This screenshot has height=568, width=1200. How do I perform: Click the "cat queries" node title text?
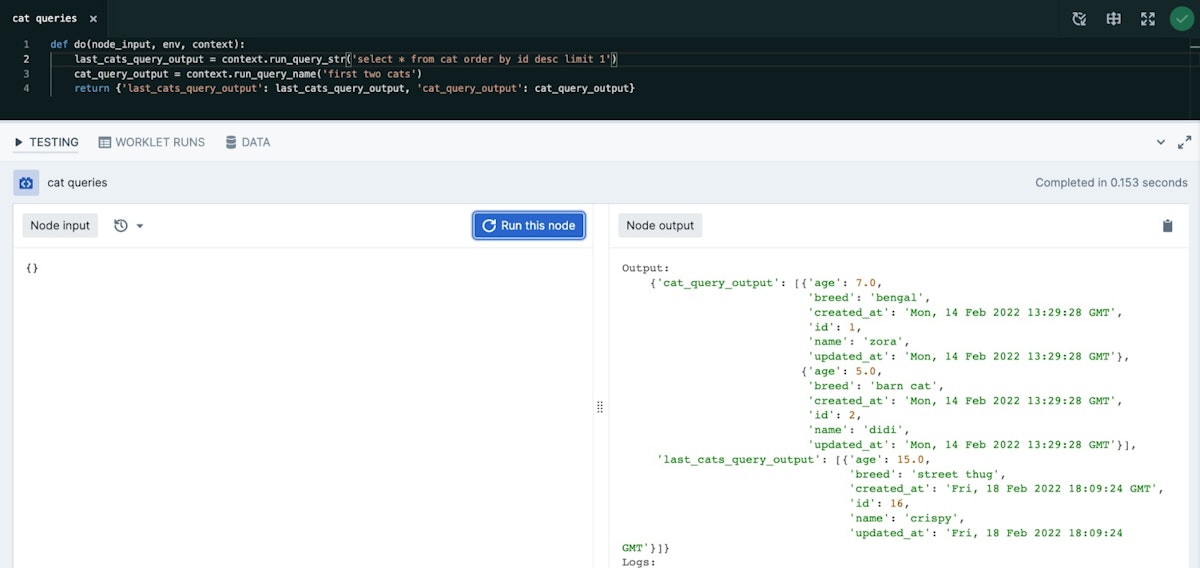(x=77, y=183)
